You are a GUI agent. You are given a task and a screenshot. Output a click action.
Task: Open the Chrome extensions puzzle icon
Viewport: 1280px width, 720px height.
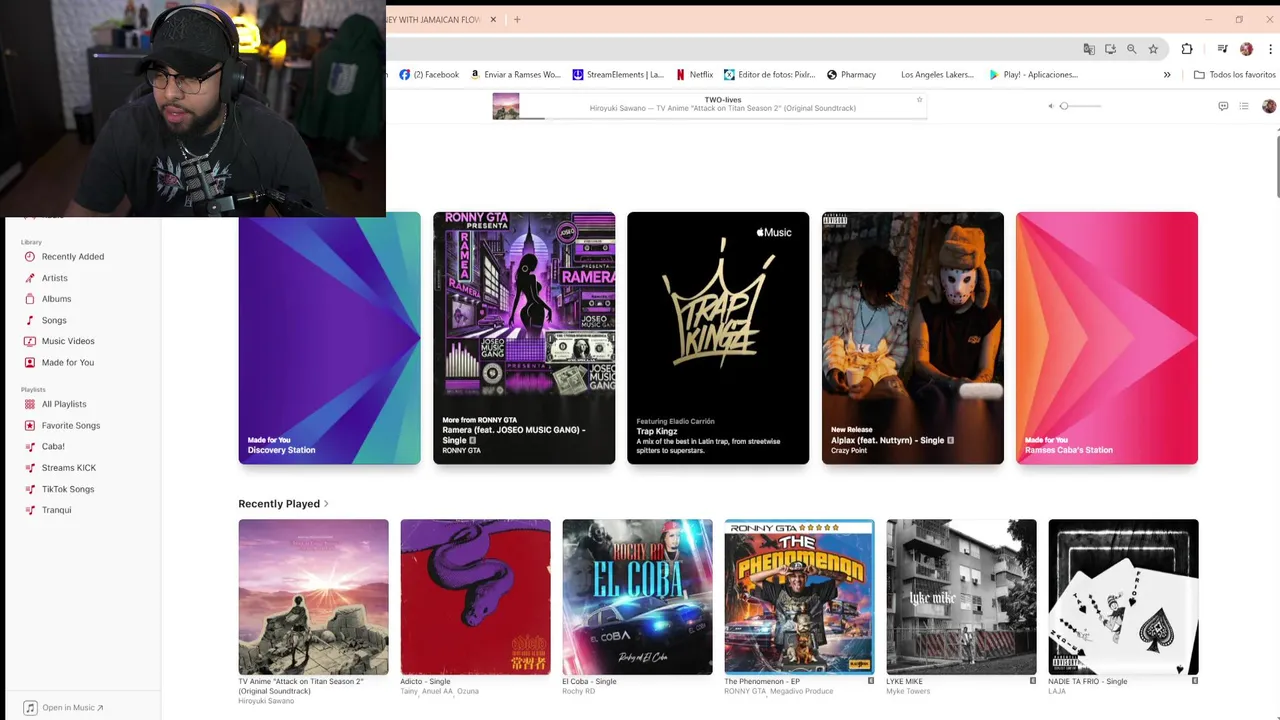(1187, 49)
